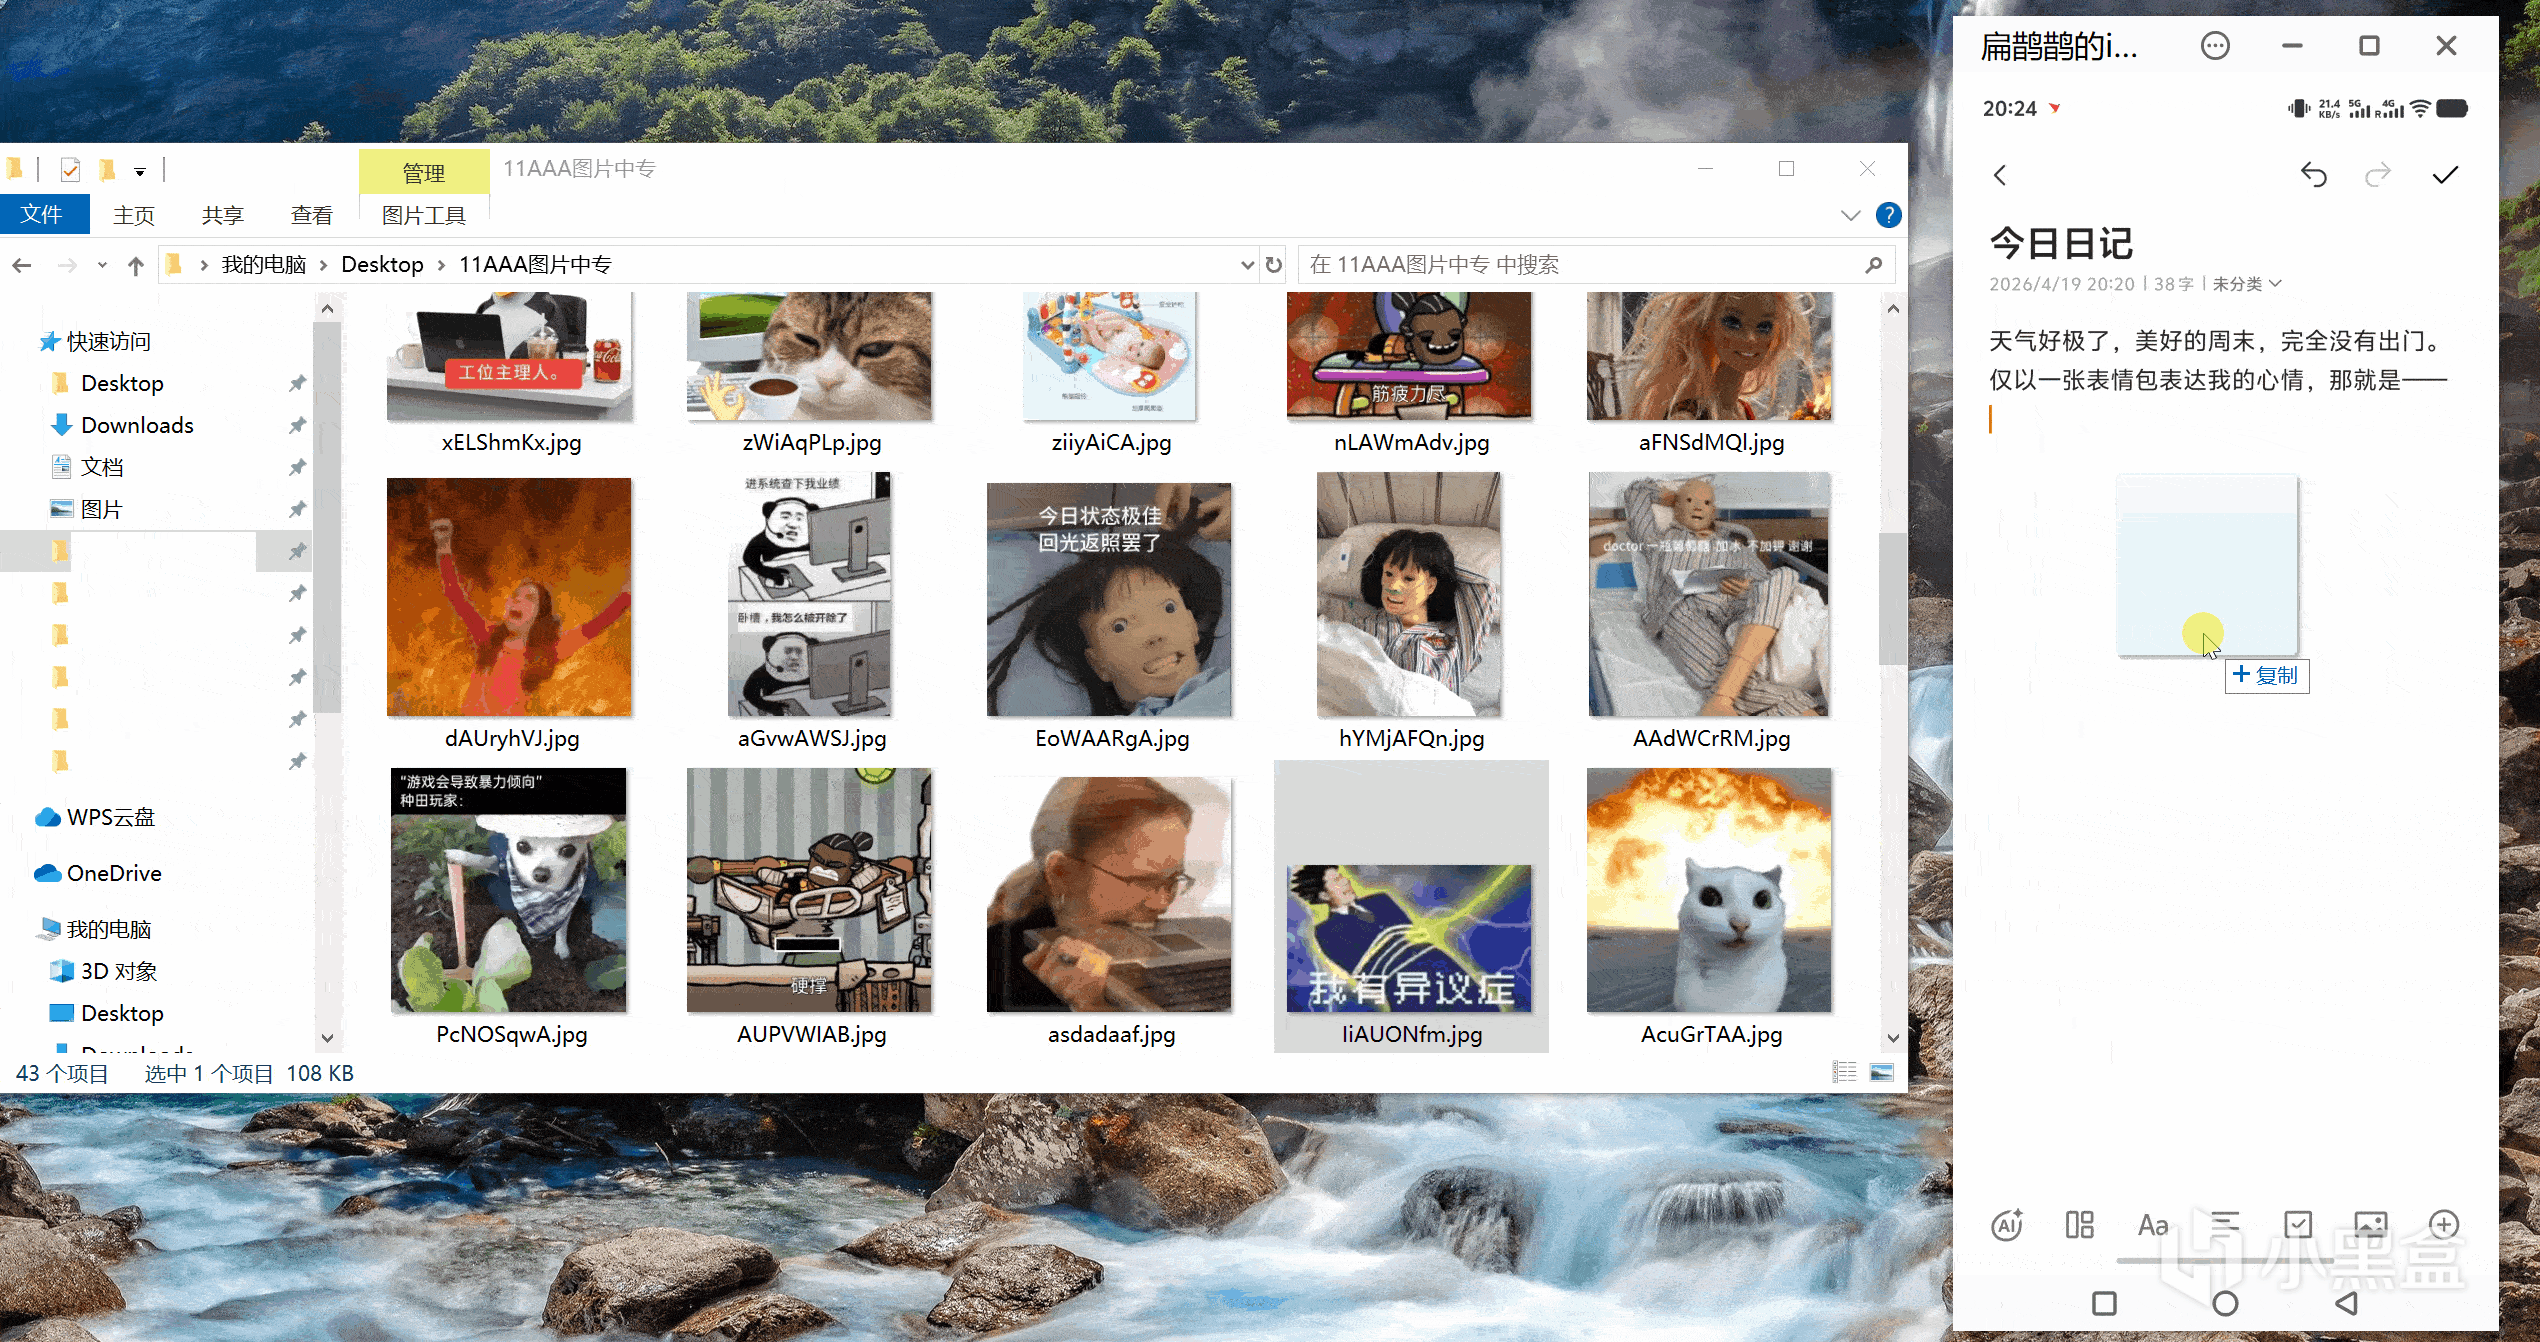Select the AcuGrTAA.jpg cat explosion thumbnail

[1709, 890]
